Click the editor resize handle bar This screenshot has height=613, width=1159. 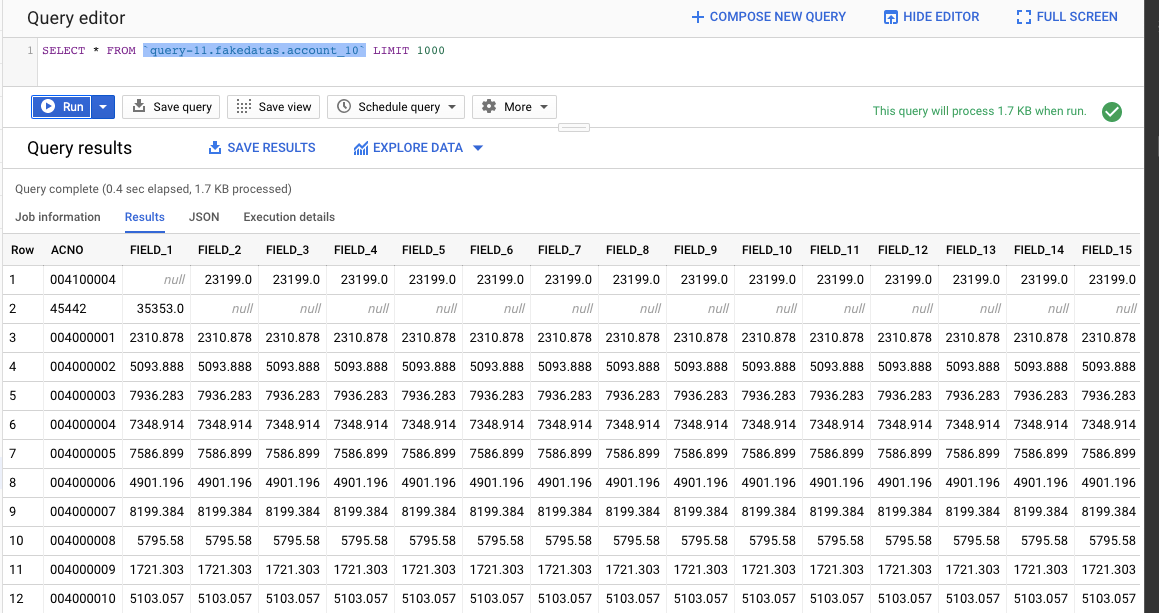tap(574, 127)
